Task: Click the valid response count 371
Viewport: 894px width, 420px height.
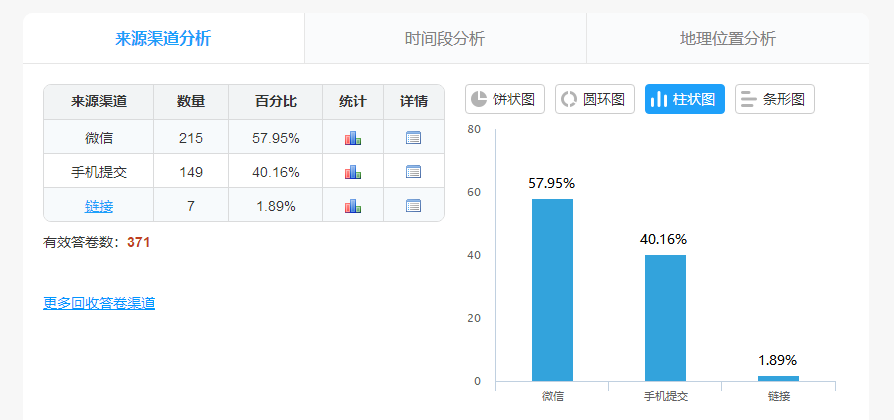Action: pos(139,243)
